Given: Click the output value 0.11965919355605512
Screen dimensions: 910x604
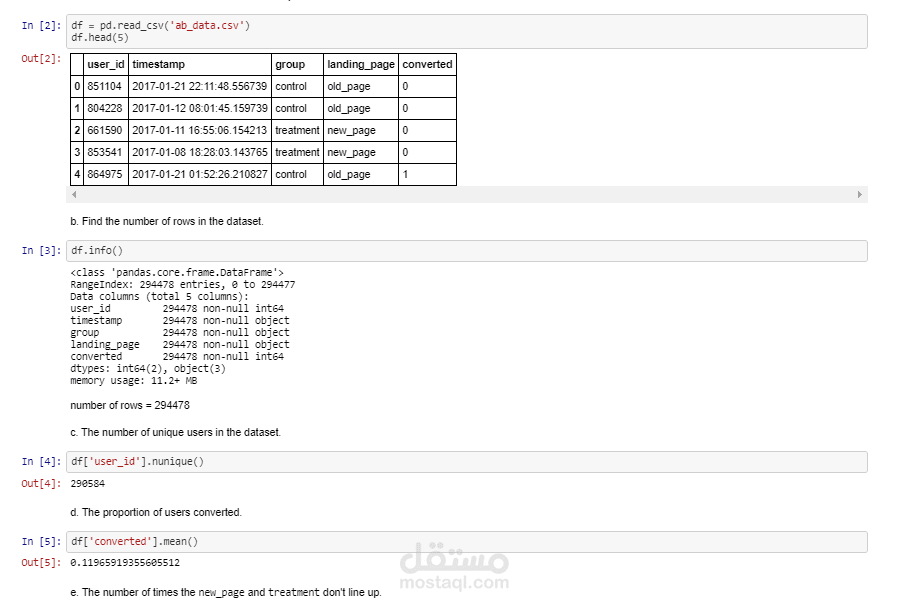Looking at the screenshot, I should pyautogui.click(x=125, y=563).
